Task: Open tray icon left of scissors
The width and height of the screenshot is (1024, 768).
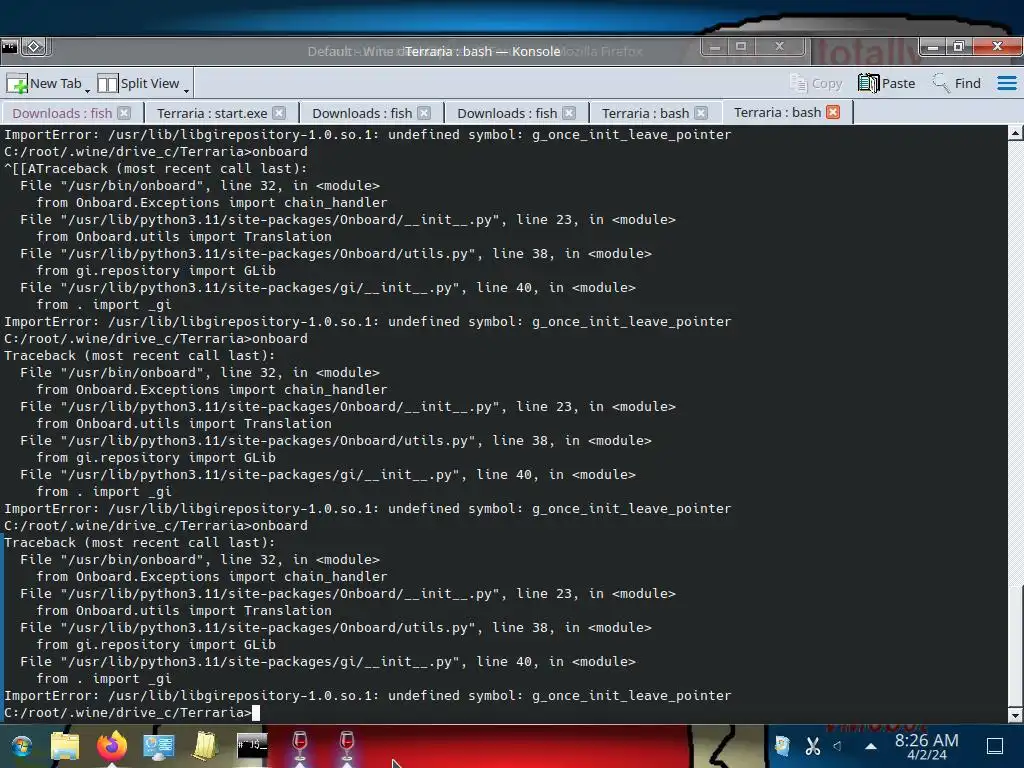Action: (x=782, y=745)
